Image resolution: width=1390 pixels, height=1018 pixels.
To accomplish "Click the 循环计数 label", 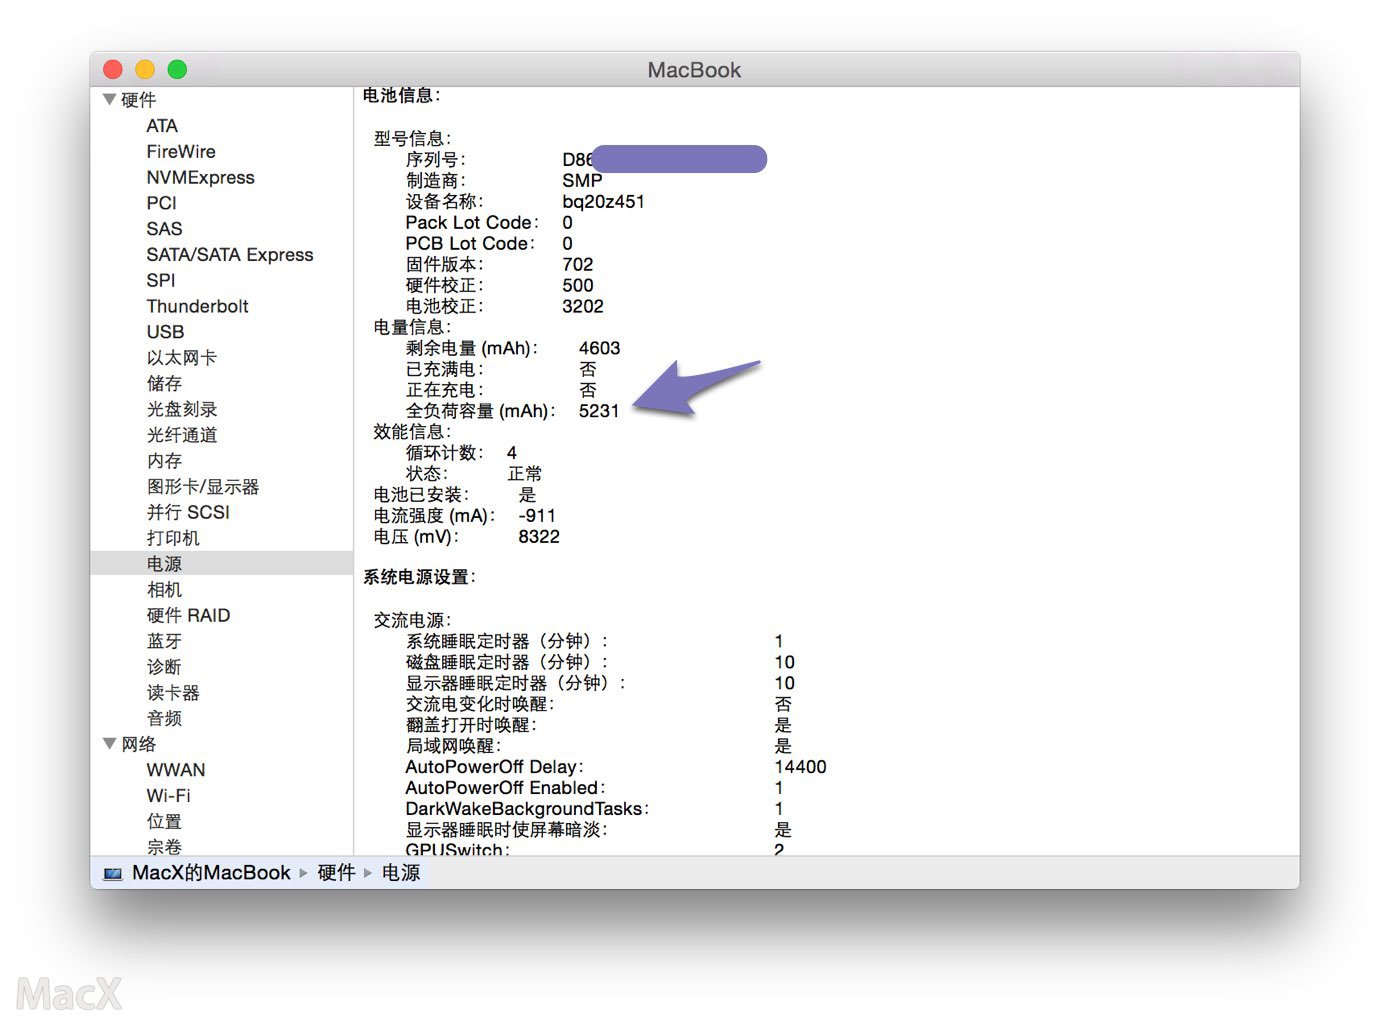I will tap(444, 453).
